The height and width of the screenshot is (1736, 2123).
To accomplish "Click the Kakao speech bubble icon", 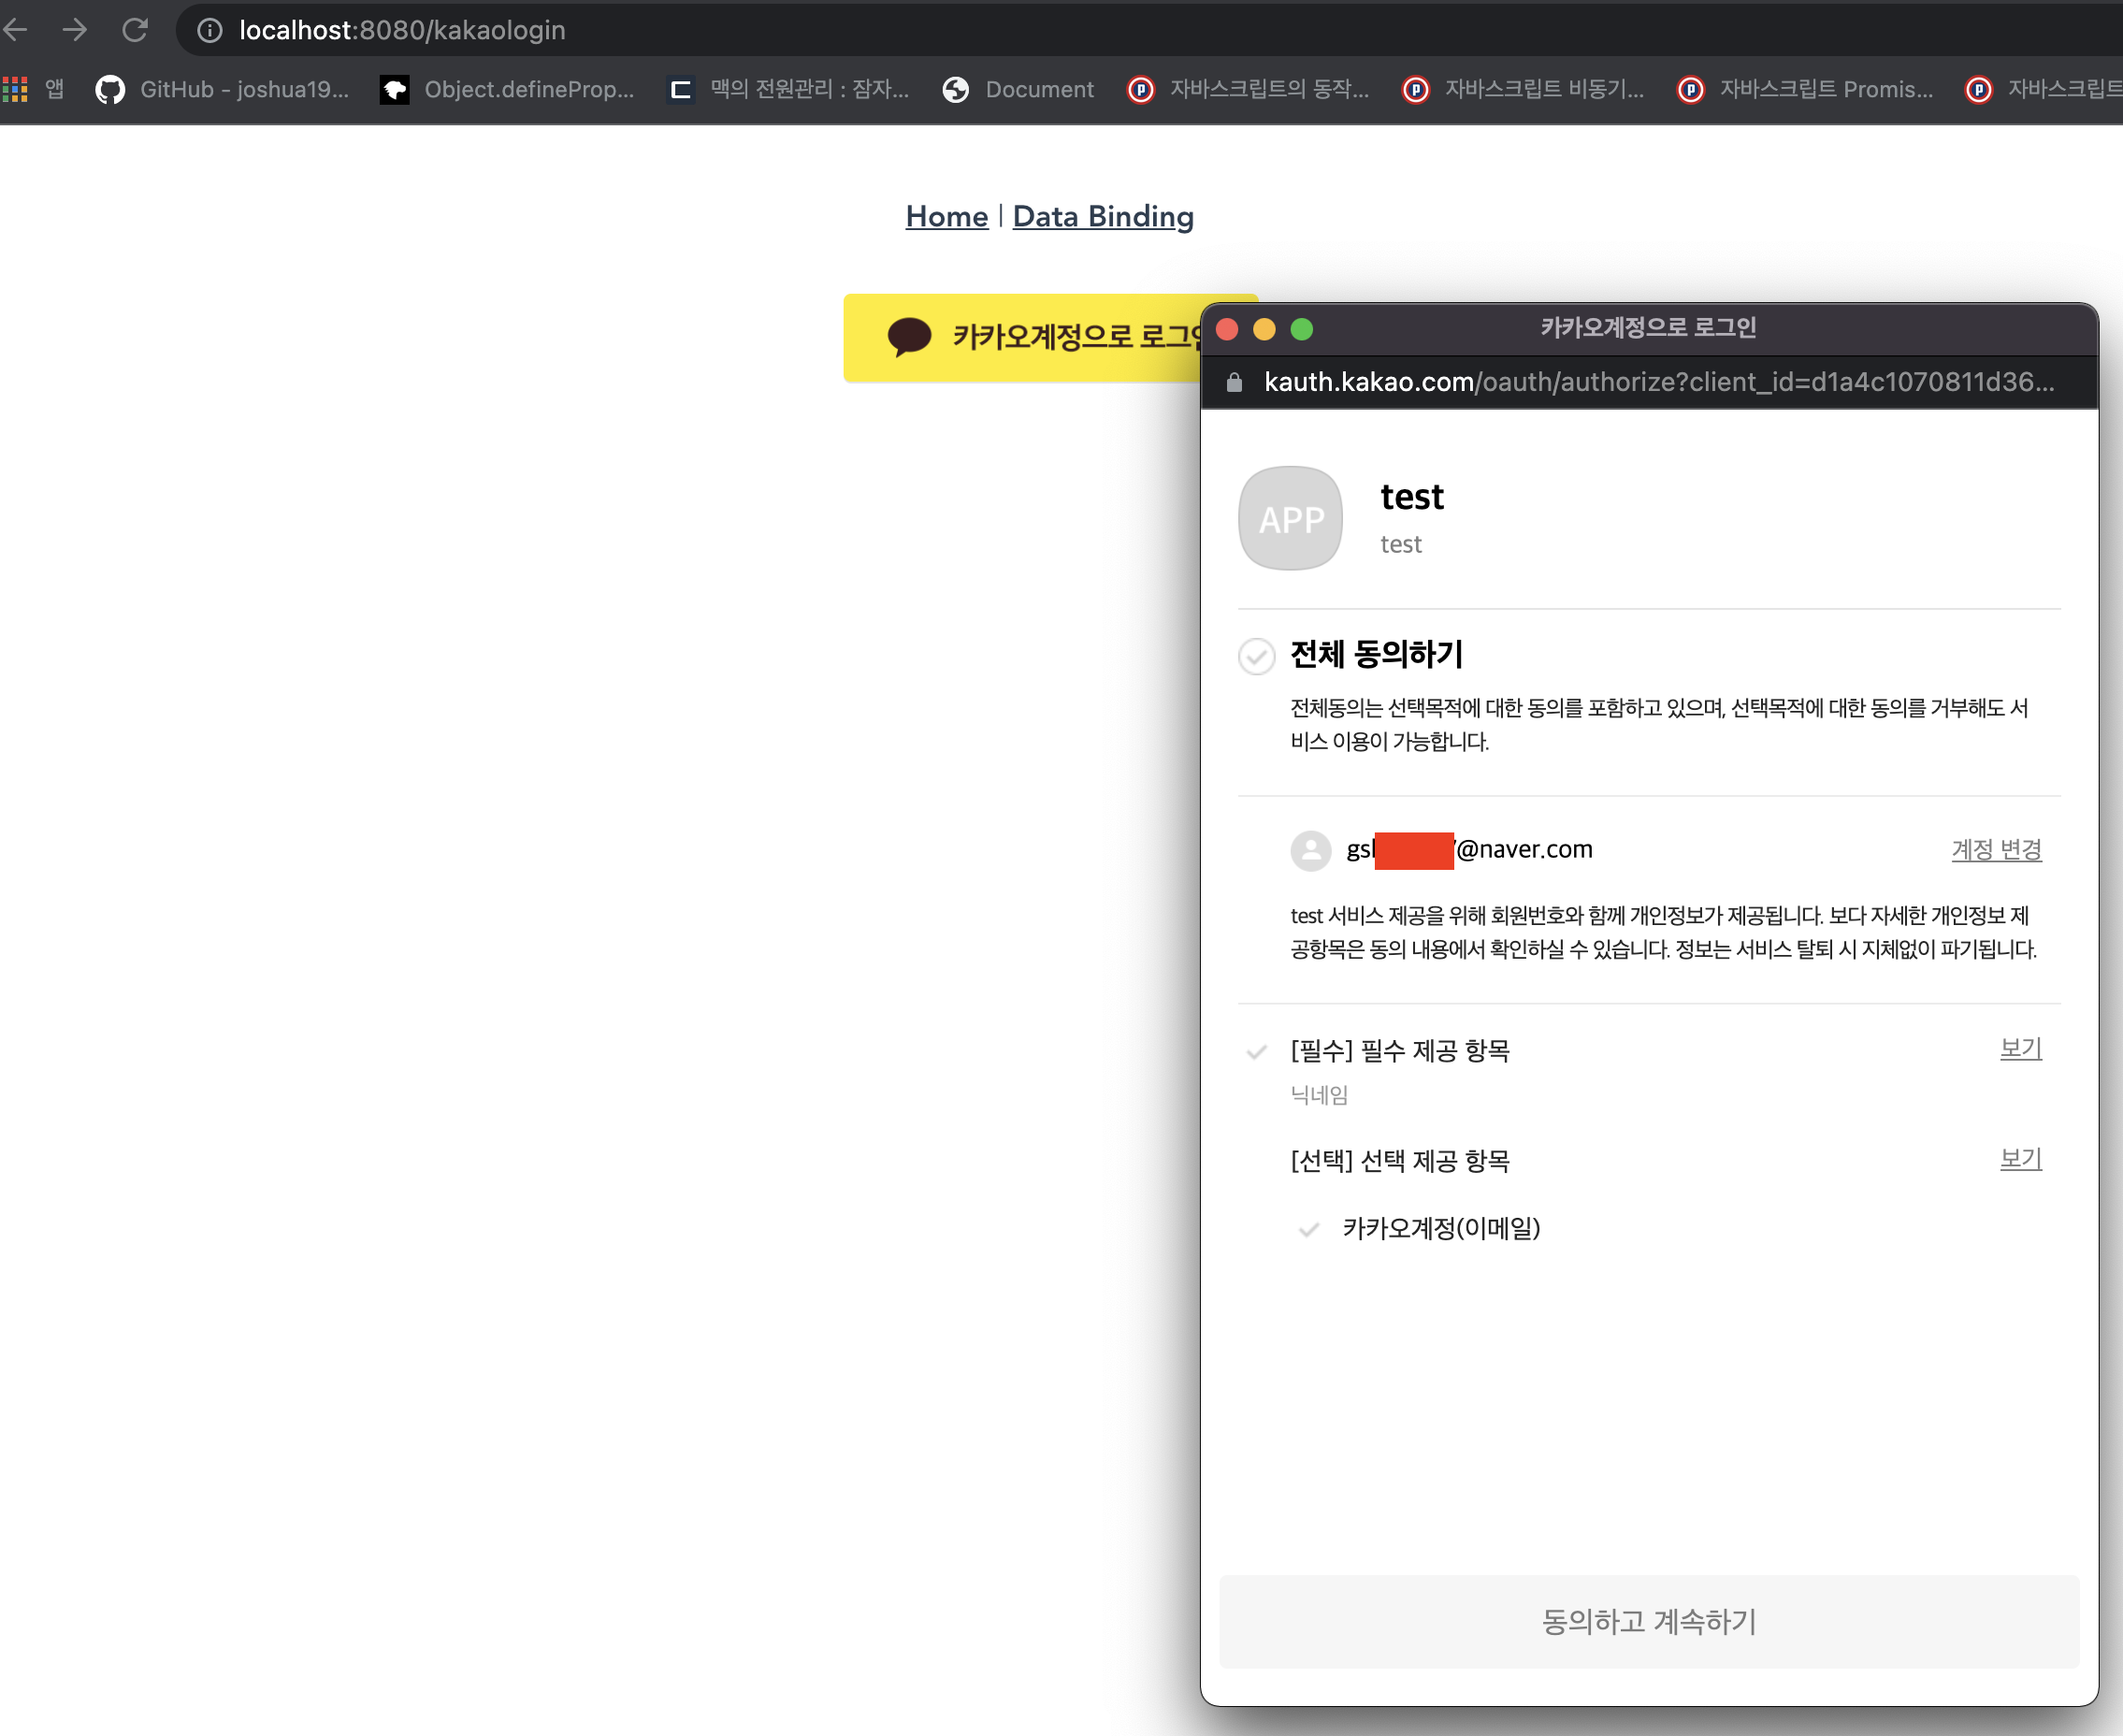I will [909, 337].
